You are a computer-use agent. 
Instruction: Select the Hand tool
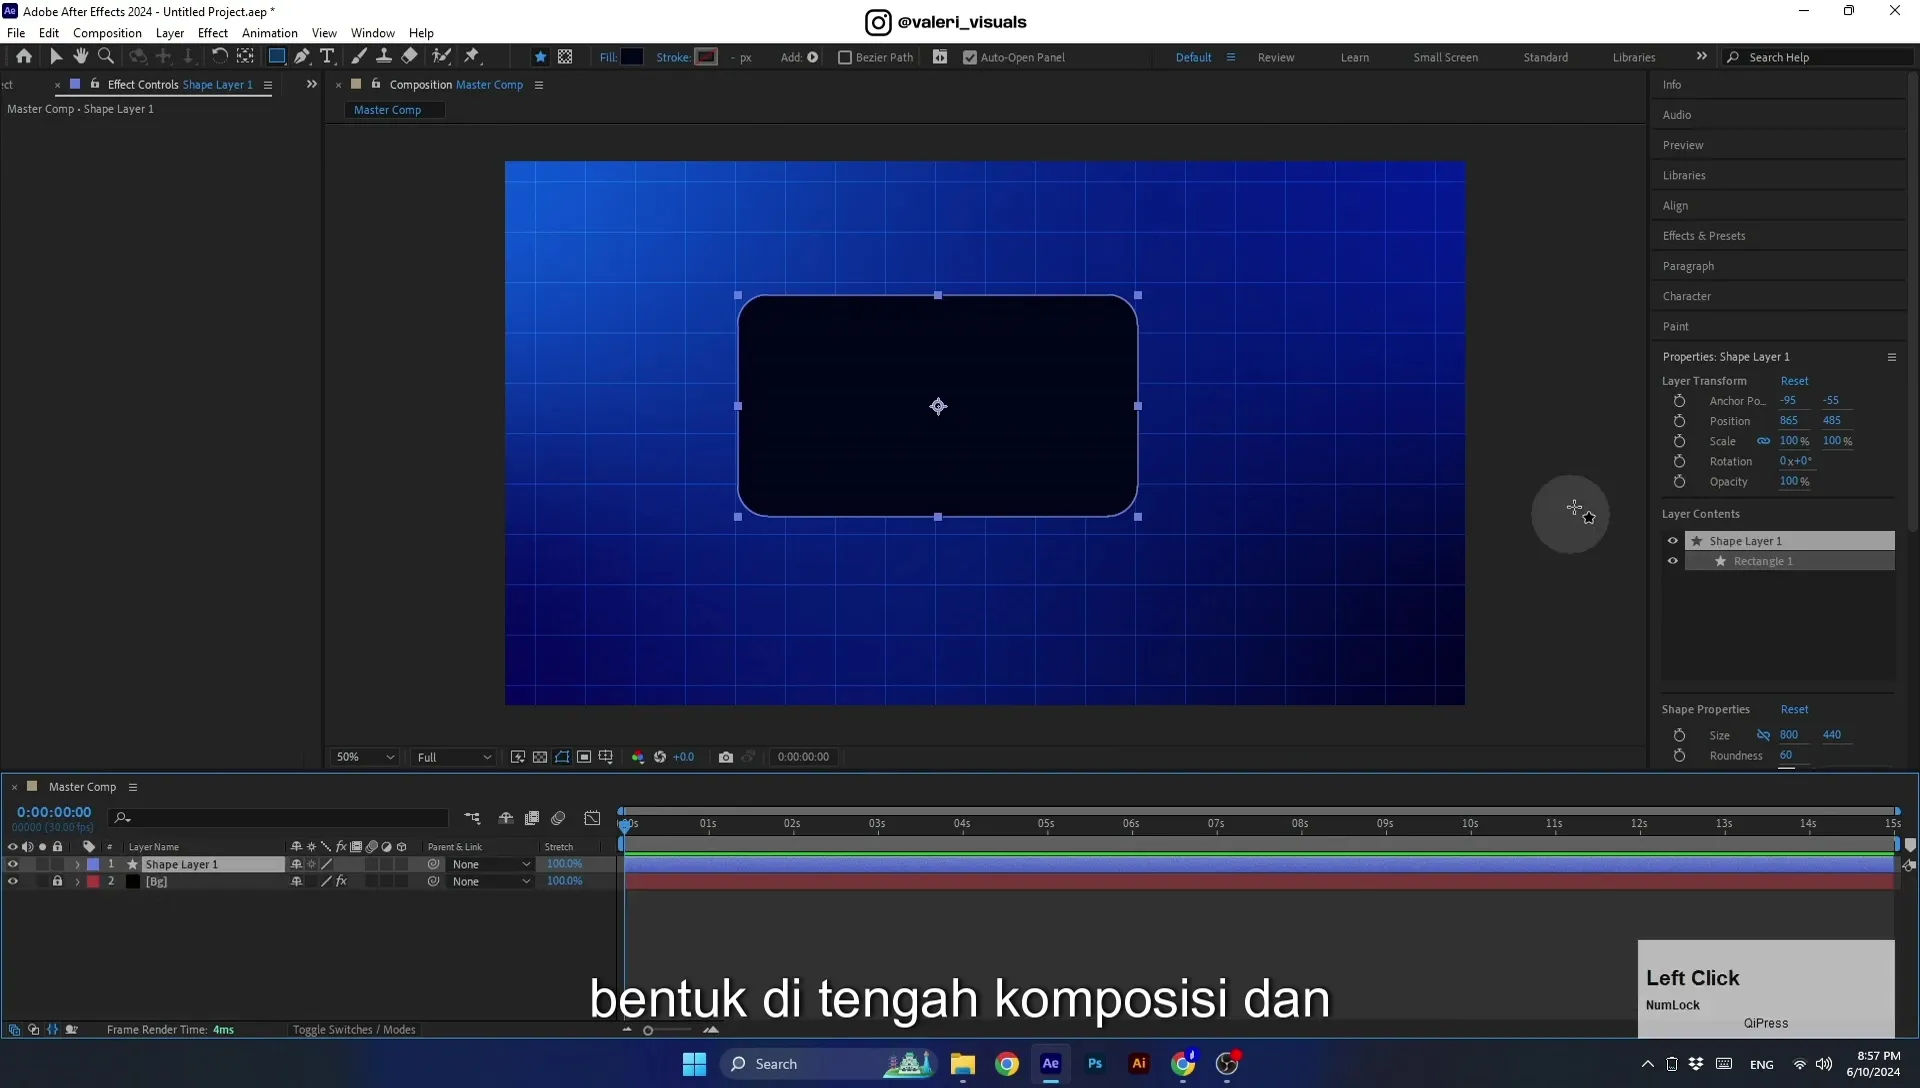81,57
